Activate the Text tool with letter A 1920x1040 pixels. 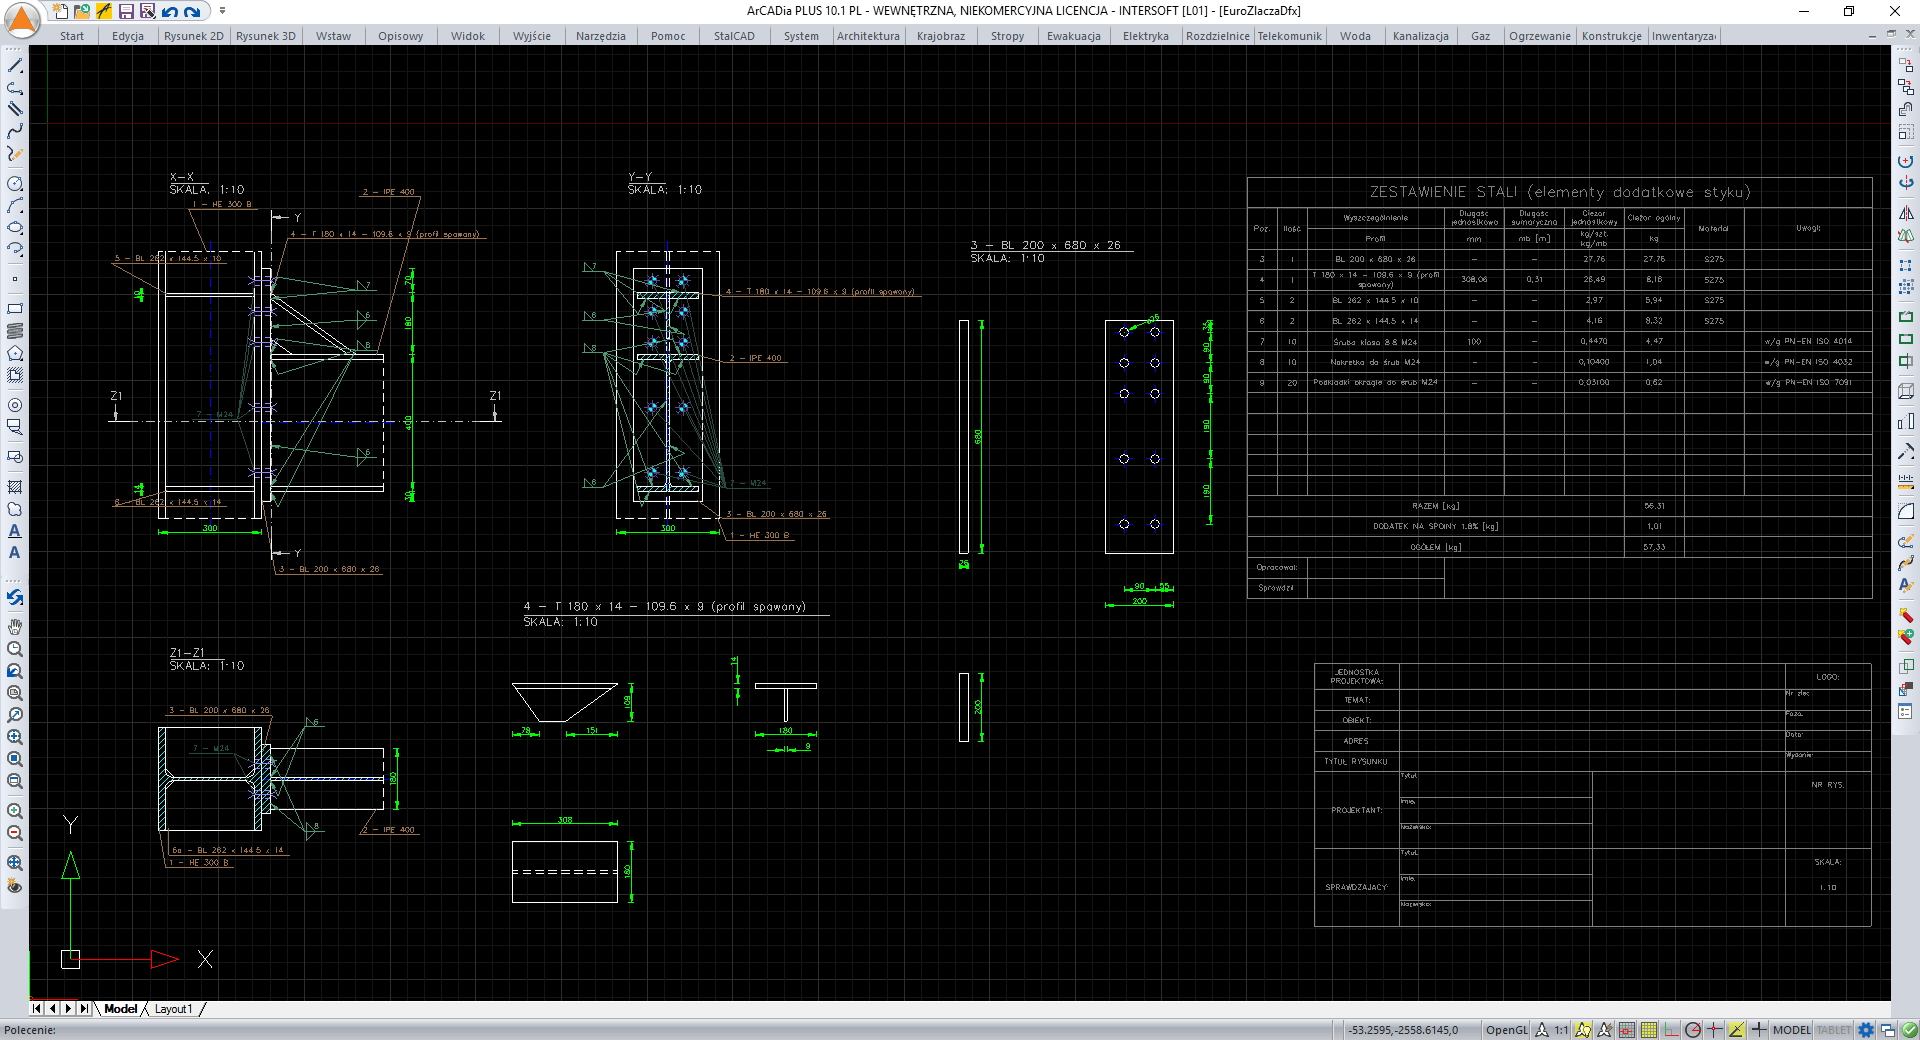[15, 554]
